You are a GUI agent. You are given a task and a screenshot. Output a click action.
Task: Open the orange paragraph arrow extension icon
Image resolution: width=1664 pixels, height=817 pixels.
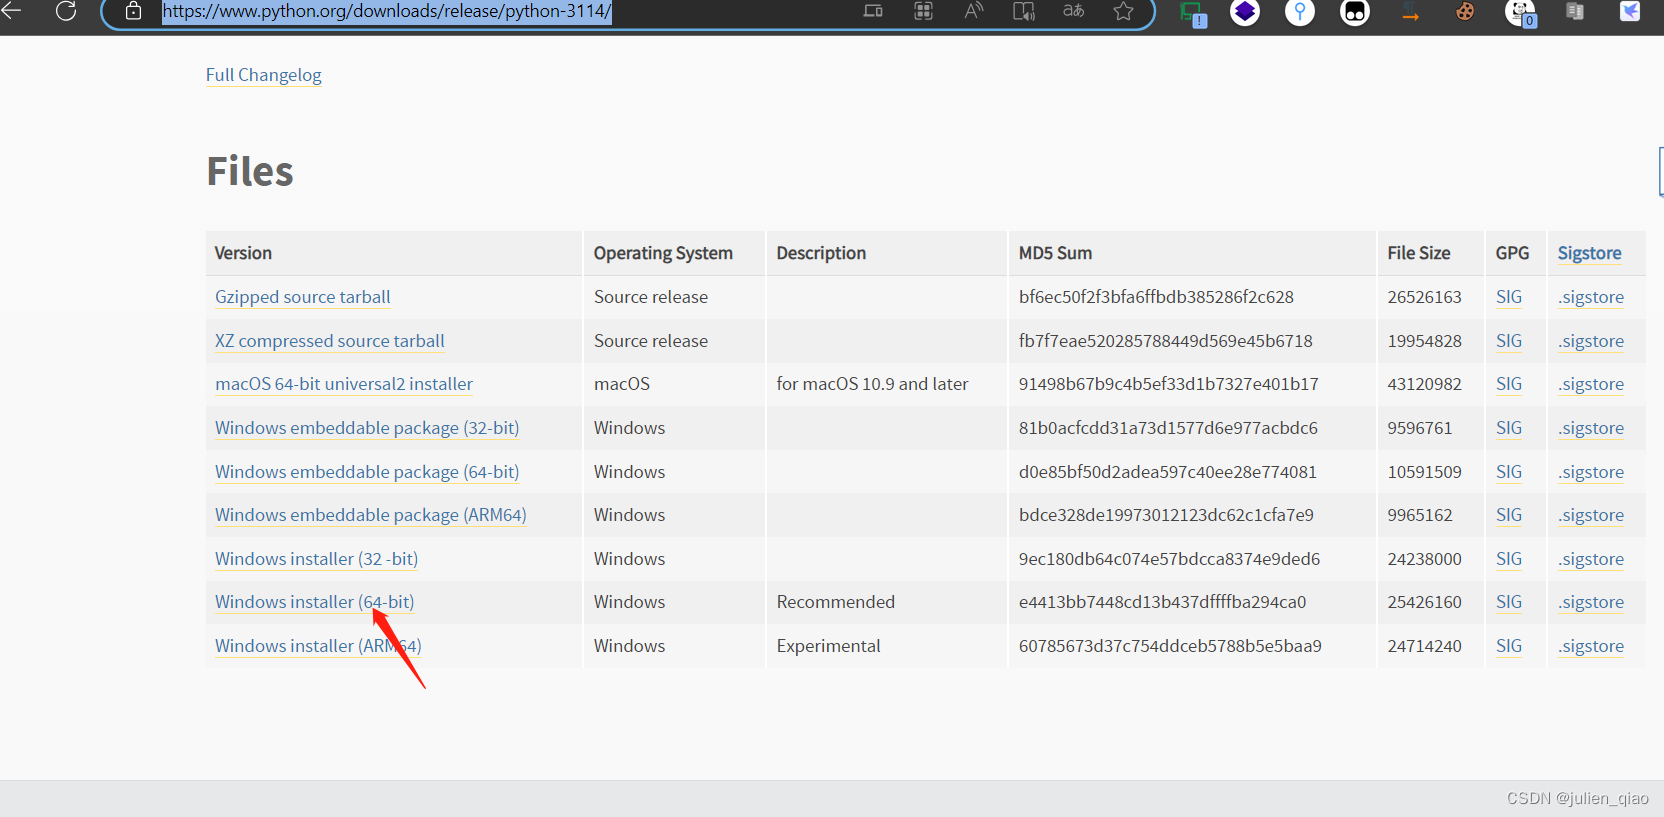coord(1410,12)
